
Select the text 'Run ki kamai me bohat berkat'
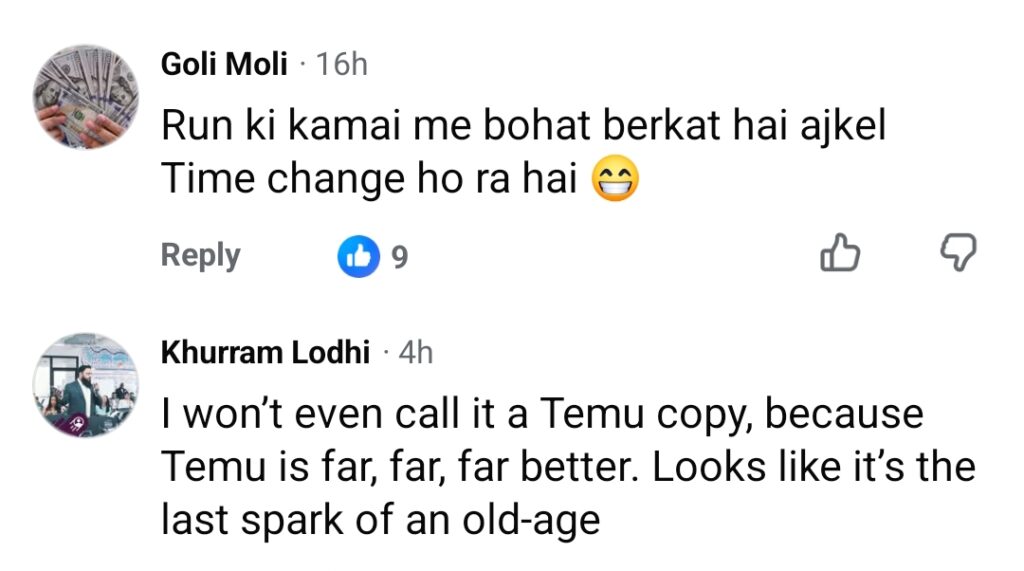(441, 125)
